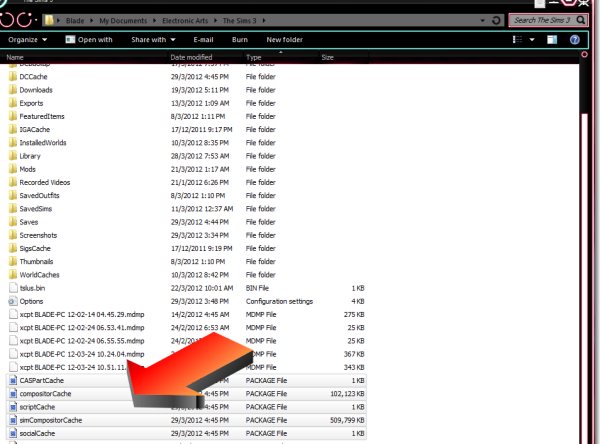Select the Downloads folder

coord(36,90)
